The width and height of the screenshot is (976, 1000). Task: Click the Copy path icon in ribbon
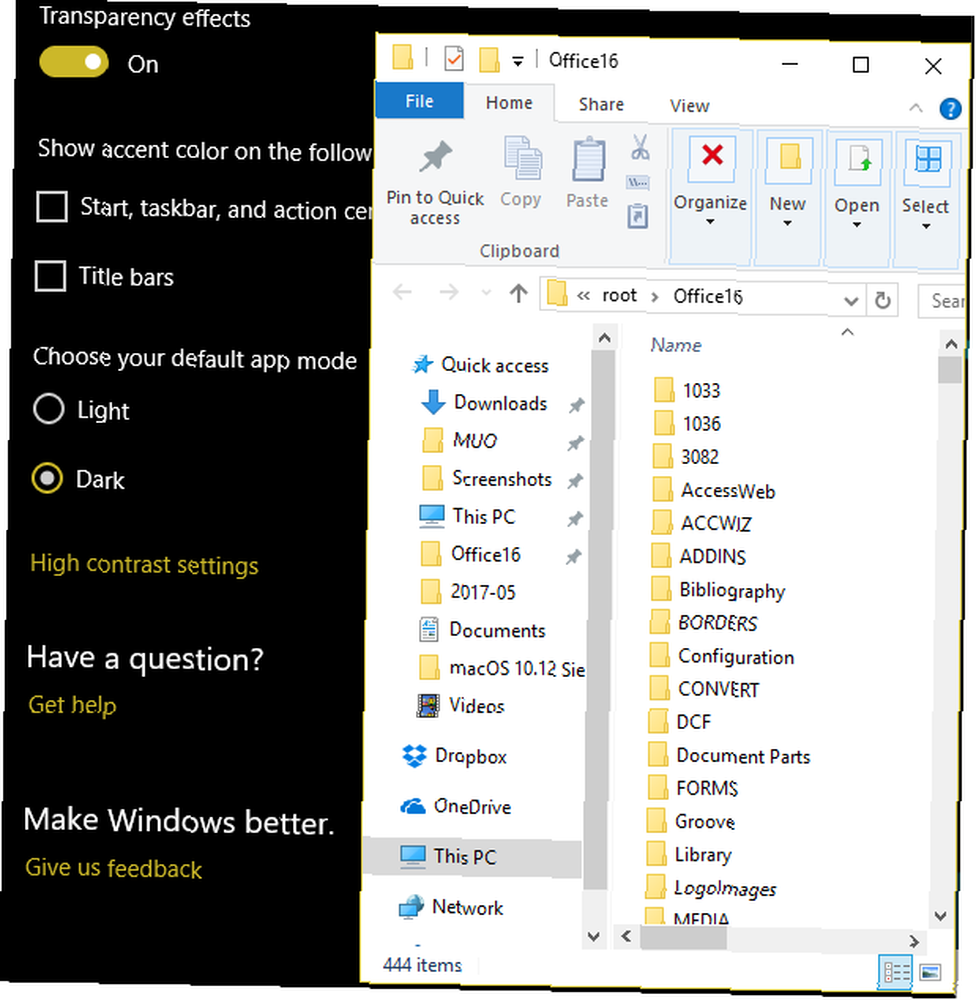coord(639,183)
